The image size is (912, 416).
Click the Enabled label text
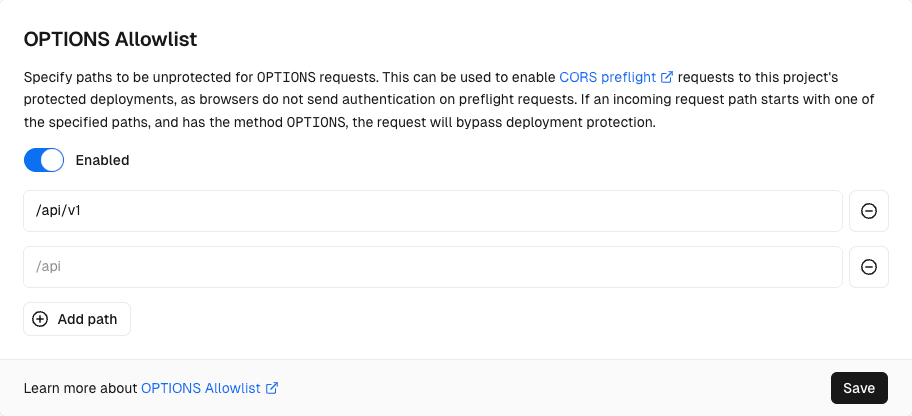click(102, 160)
